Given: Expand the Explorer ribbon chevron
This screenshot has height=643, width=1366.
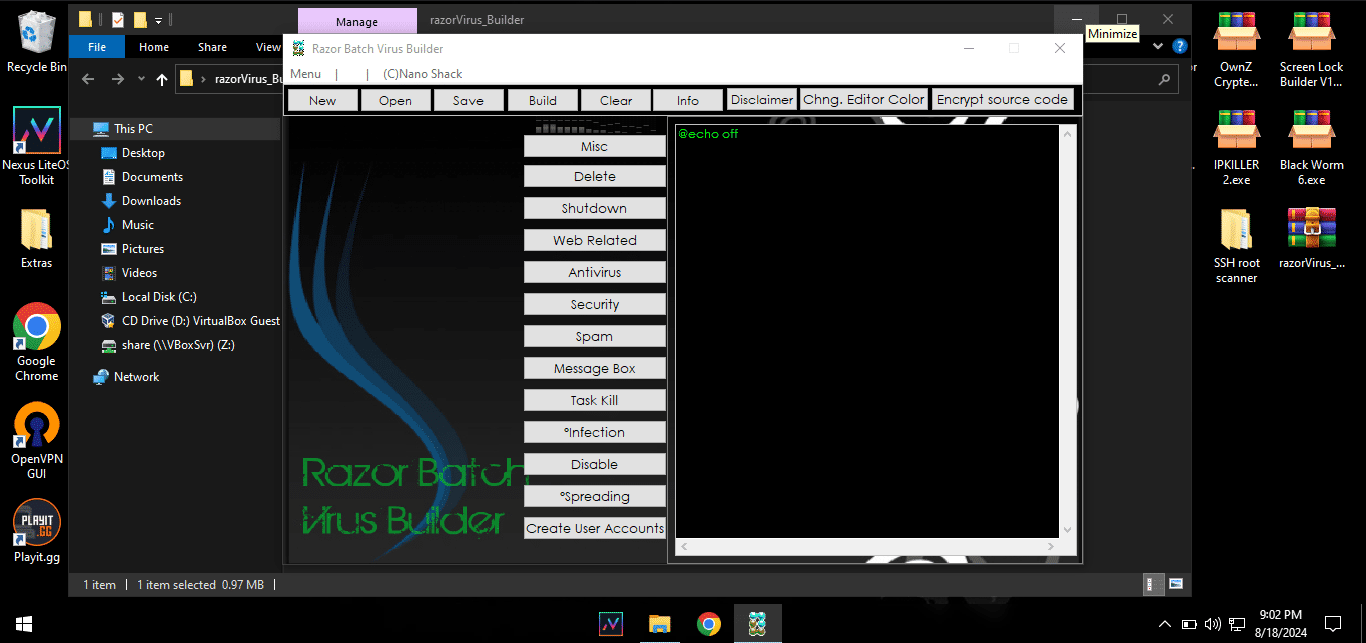Looking at the screenshot, I should [x=1158, y=46].
